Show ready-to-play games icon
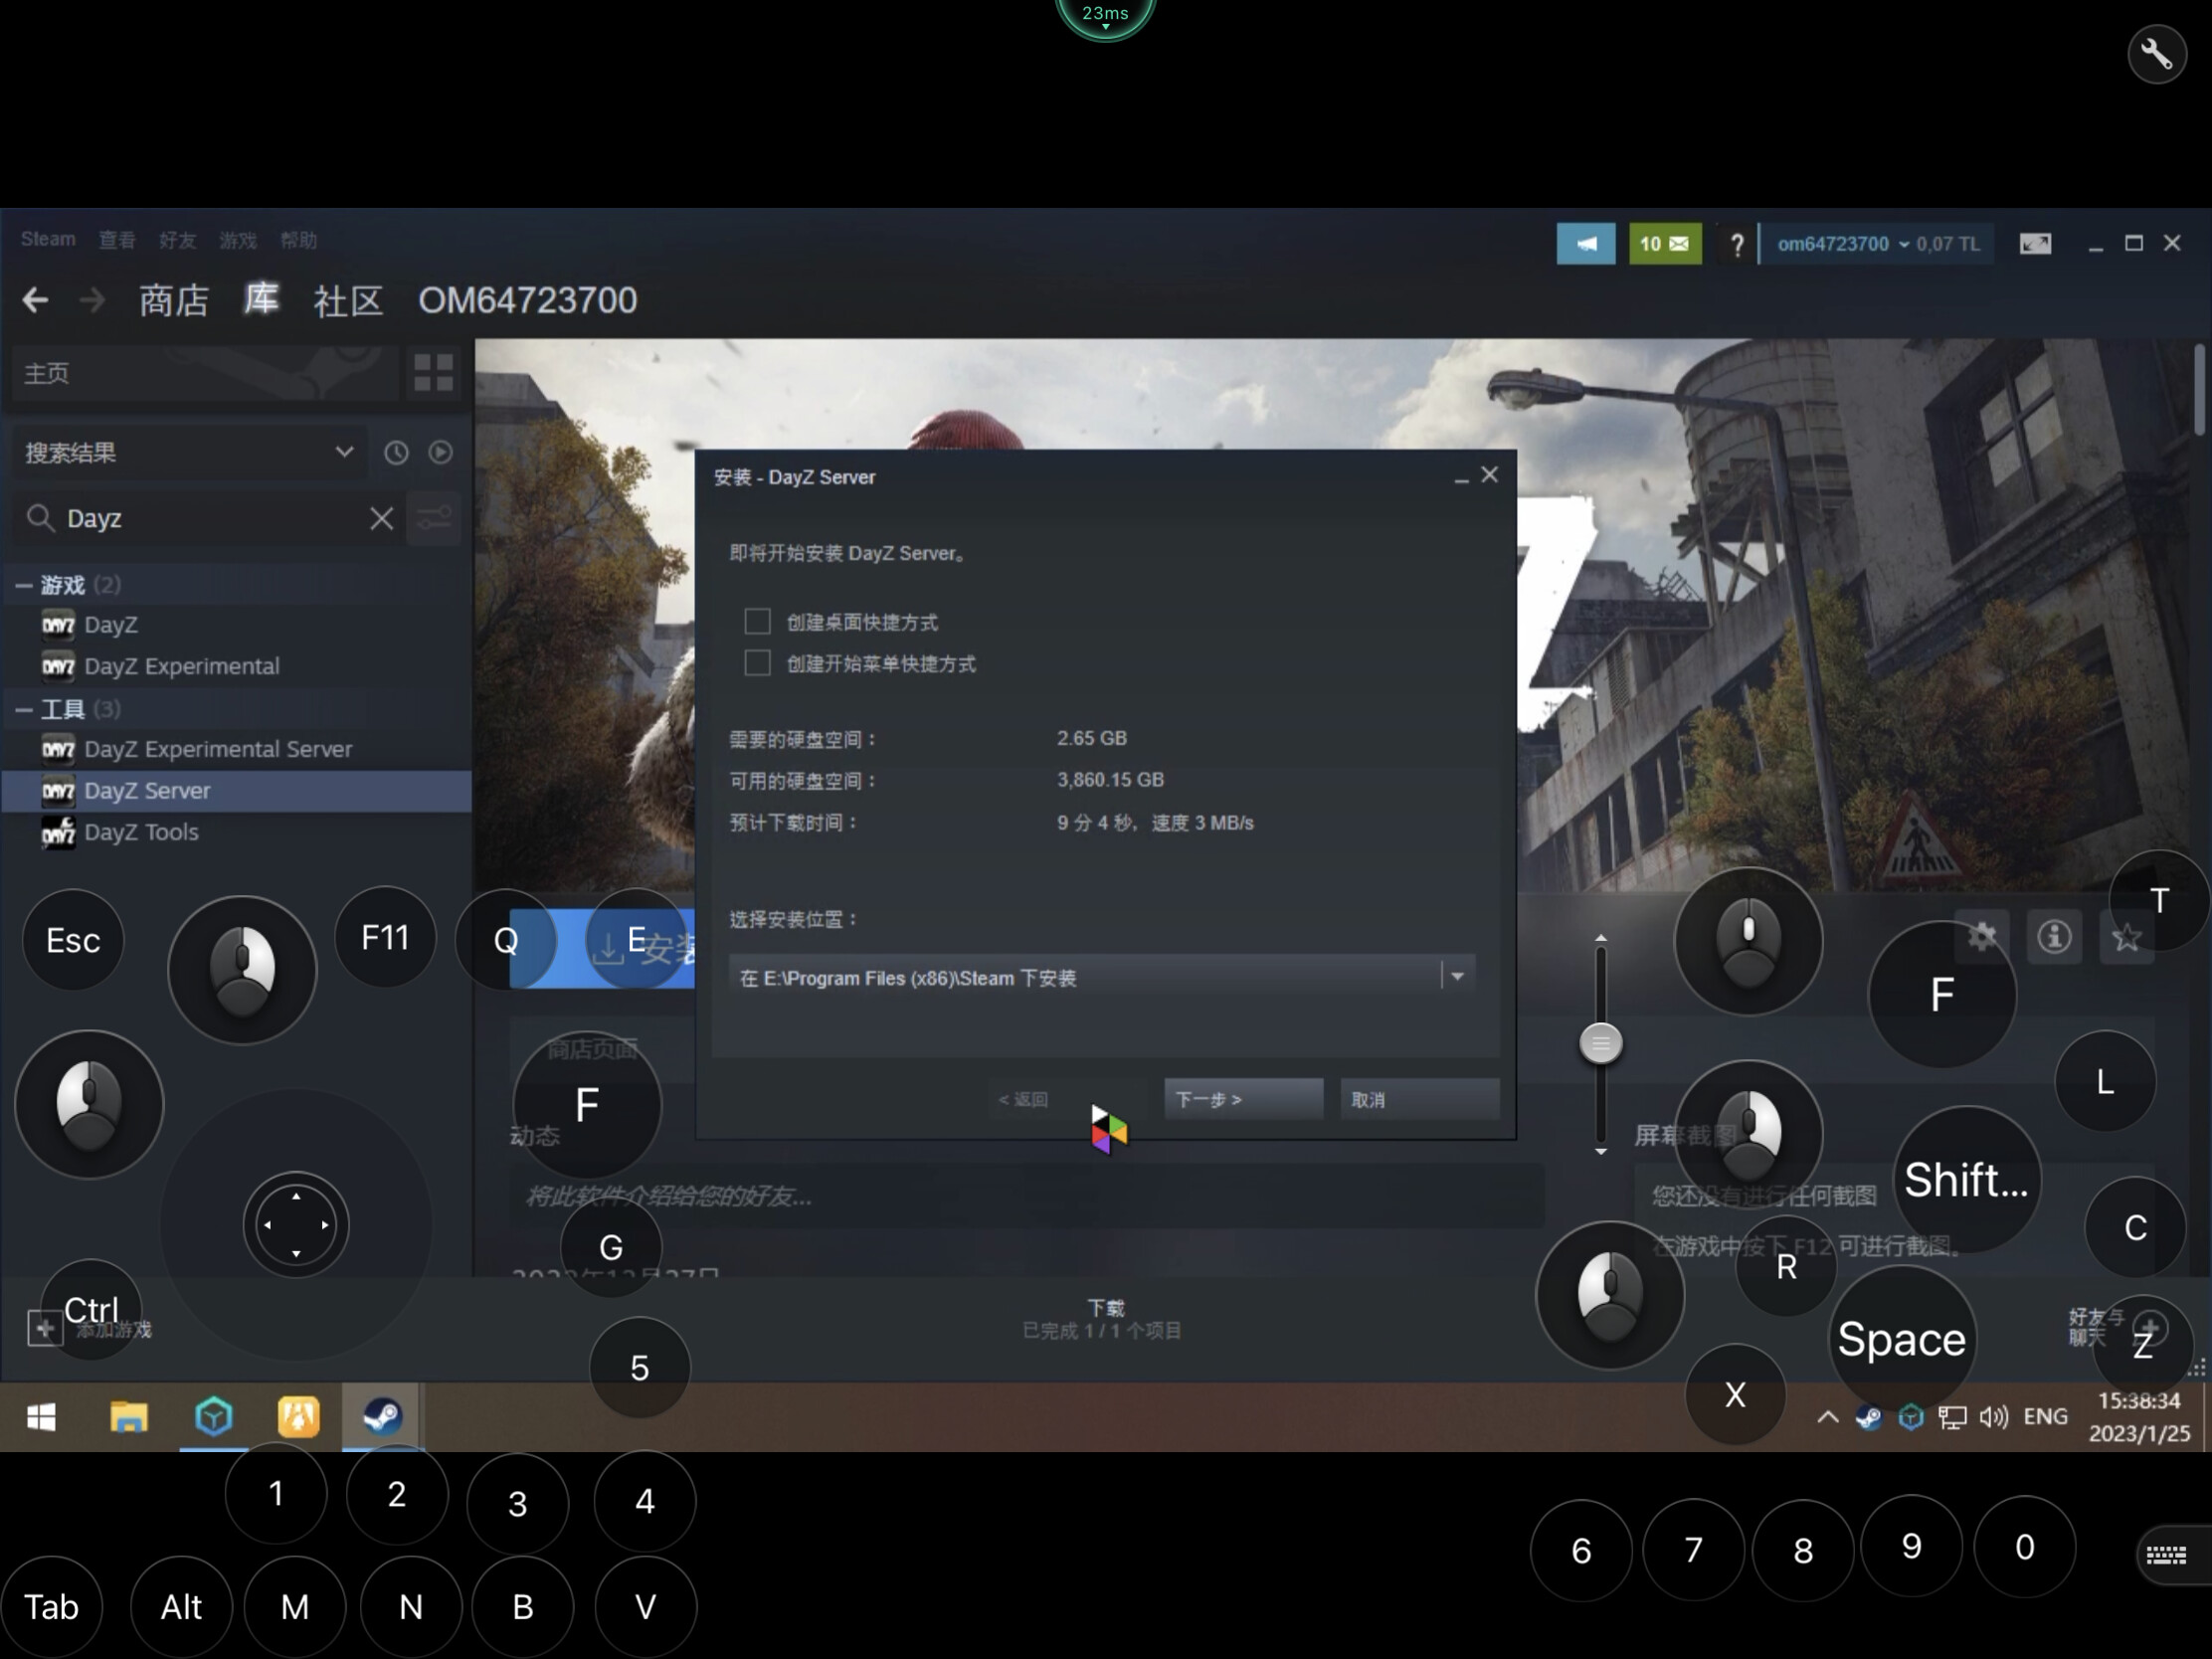2212x1659 pixels. (440, 453)
